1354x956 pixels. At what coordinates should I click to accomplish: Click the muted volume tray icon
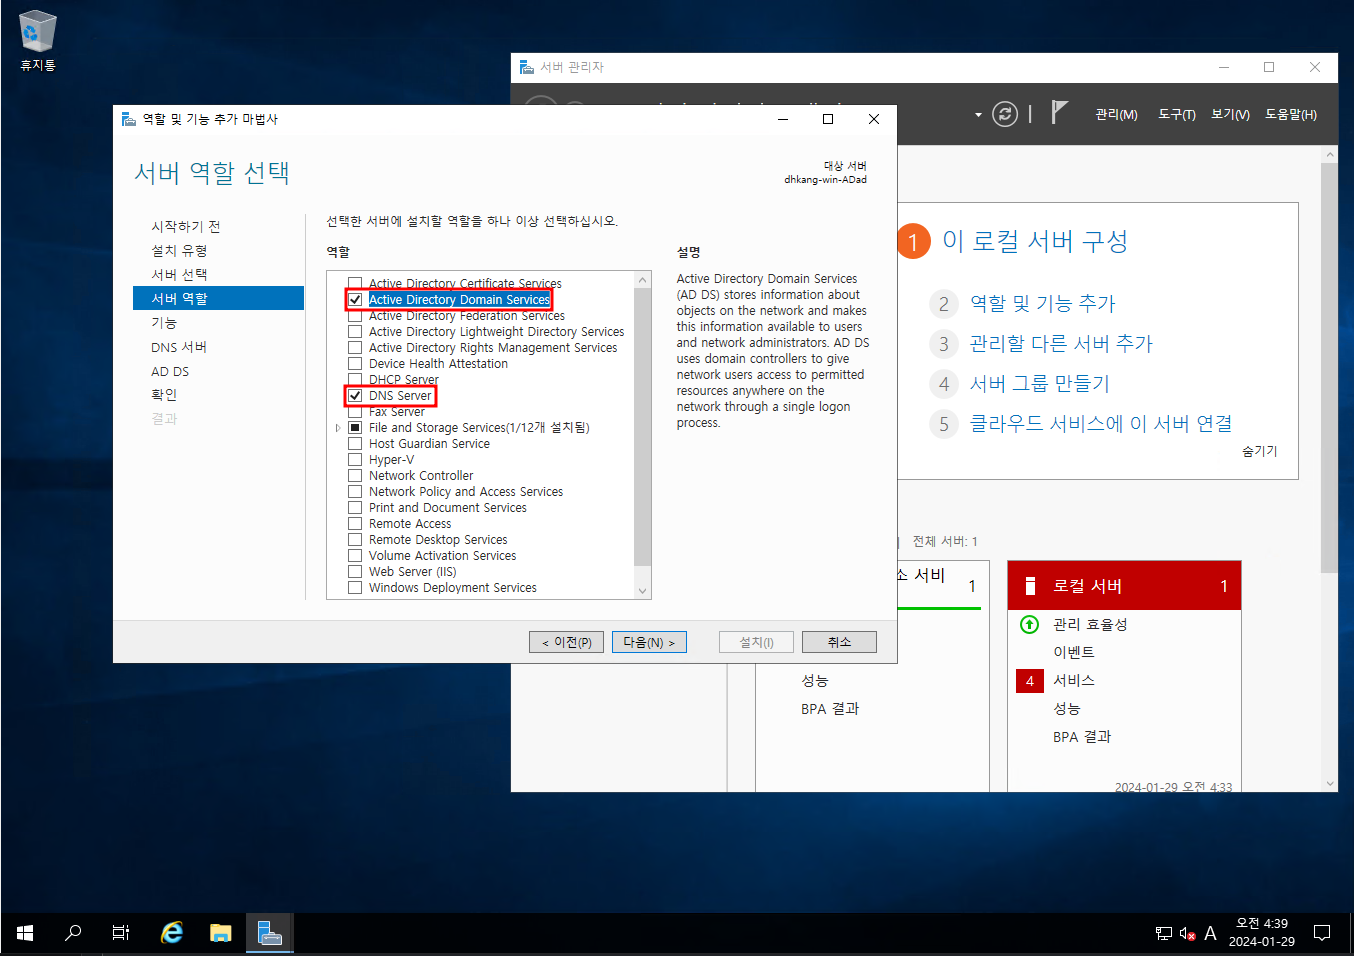tap(1187, 934)
